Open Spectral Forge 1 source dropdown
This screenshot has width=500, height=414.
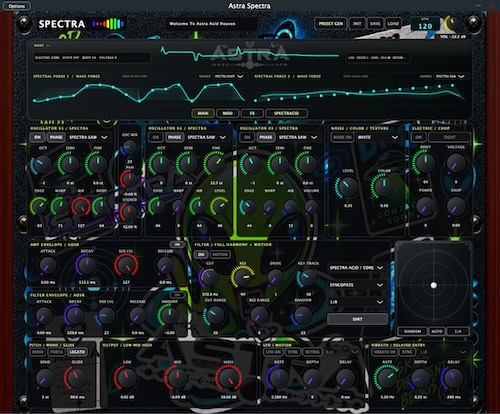229,76
